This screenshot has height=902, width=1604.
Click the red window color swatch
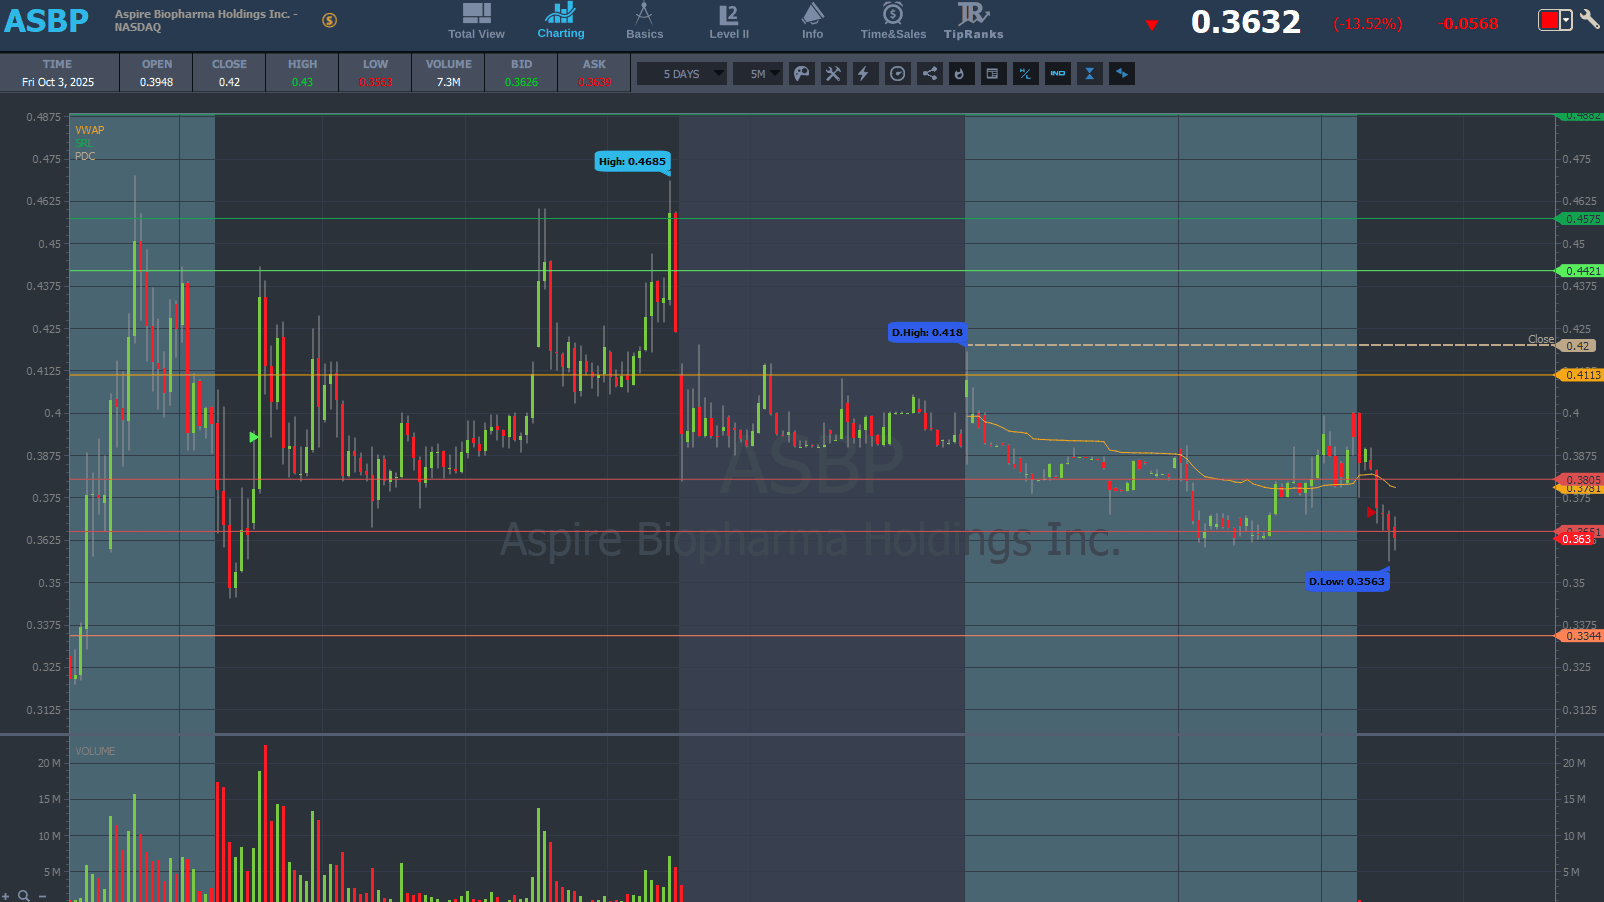click(1549, 20)
